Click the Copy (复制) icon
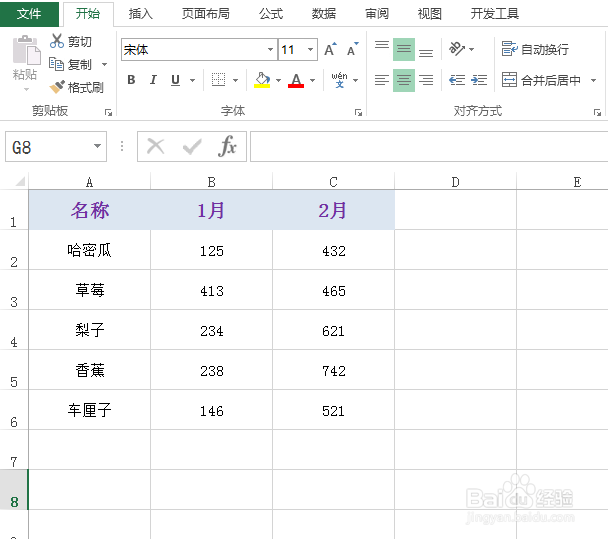608x539 pixels. [x=56, y=64]
